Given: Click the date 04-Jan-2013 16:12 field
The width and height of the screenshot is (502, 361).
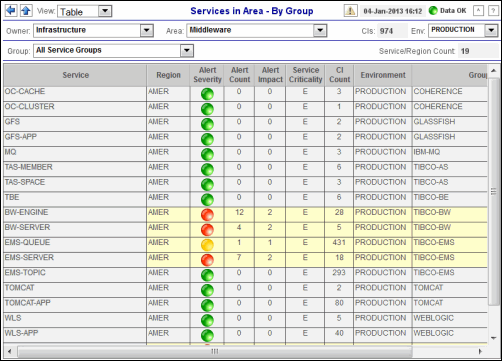Looking at the screenshot, I should 392,11.
